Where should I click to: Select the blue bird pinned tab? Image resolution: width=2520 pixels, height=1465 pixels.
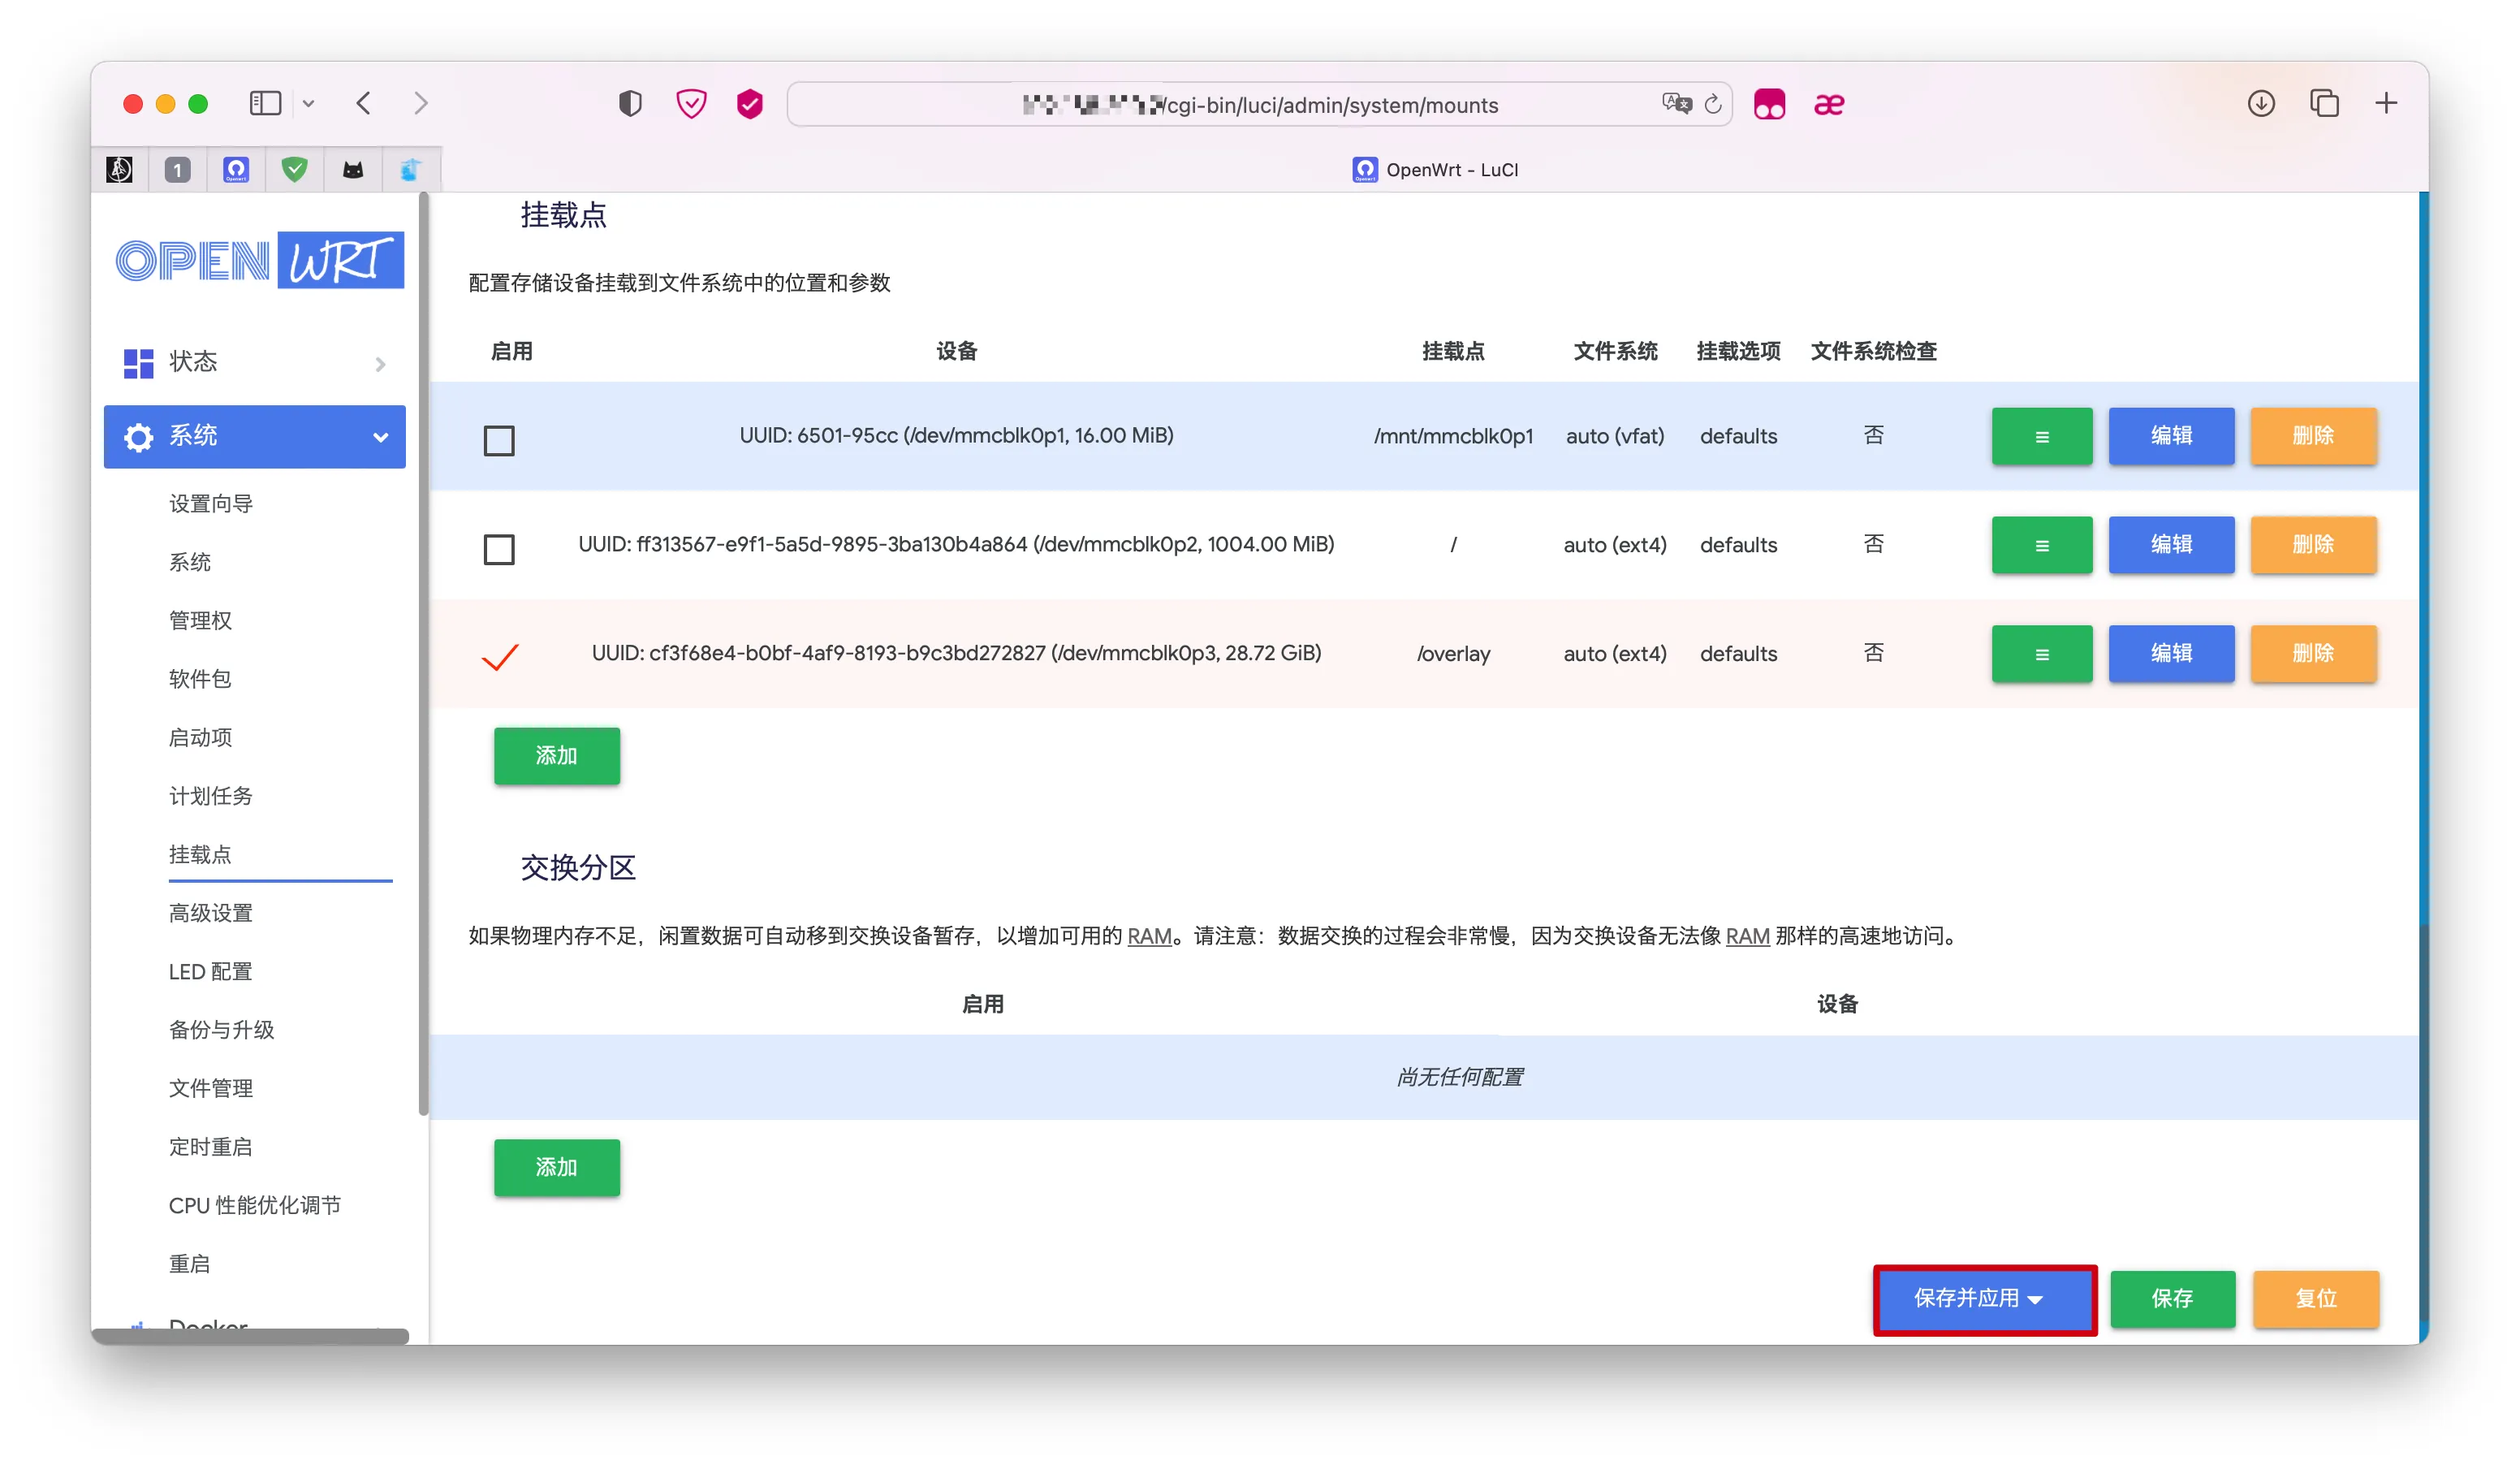tap(410, 170)
